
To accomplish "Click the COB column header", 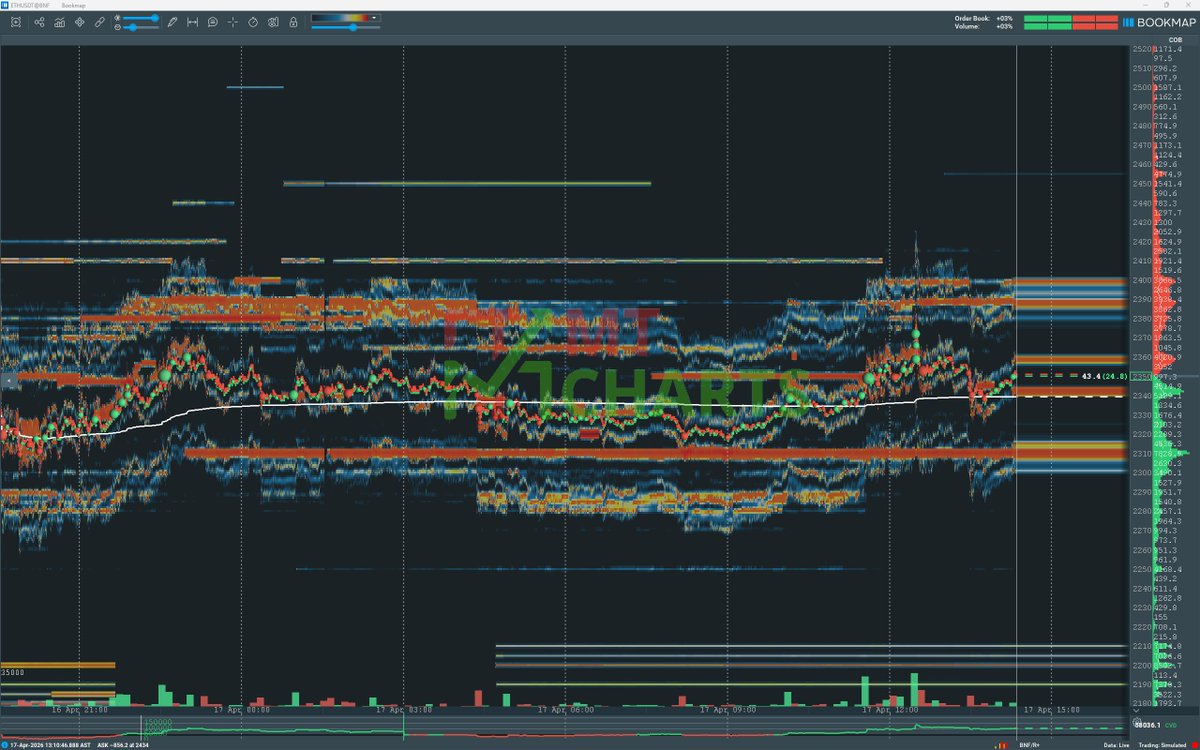I will click(1174, 40).
